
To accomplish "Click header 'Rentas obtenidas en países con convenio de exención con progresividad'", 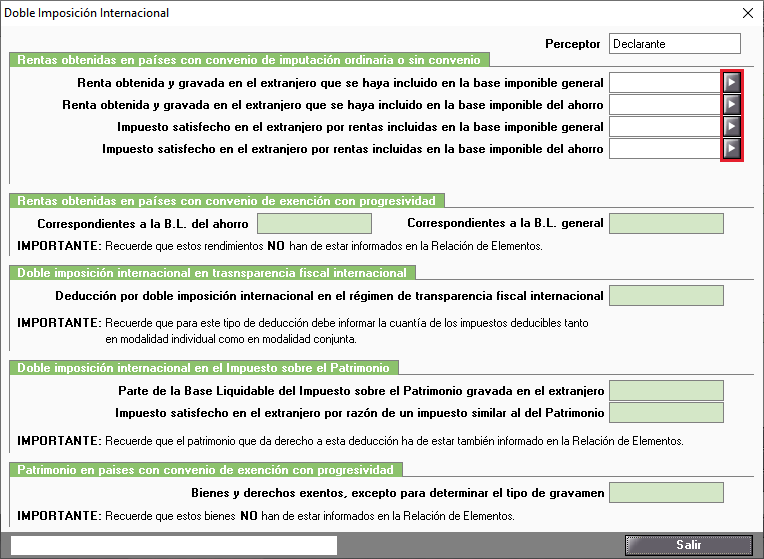I will point(227,201).
